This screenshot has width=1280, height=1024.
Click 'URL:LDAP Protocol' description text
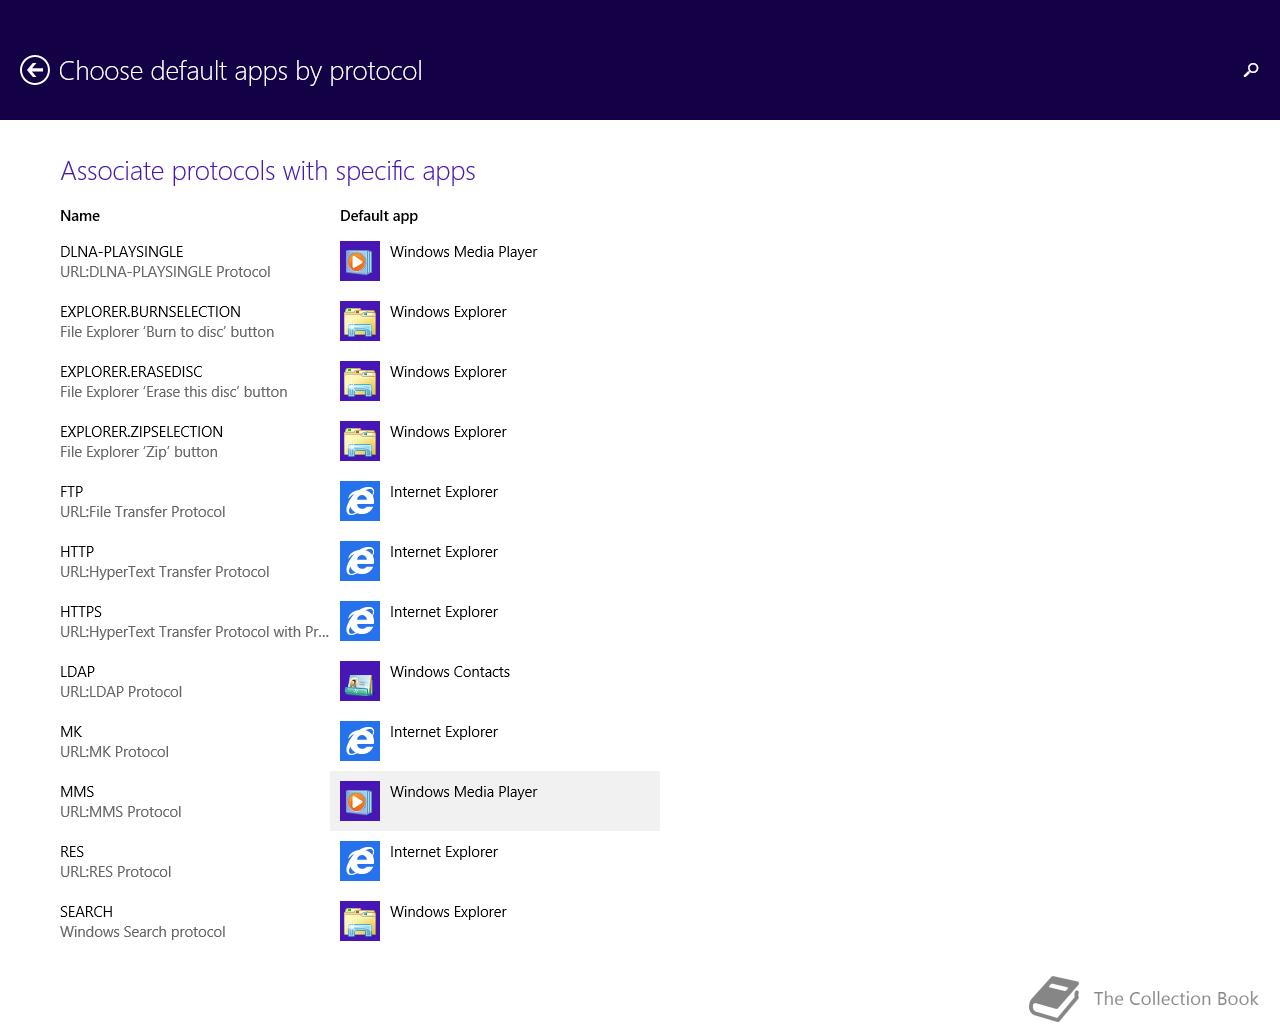tap(121, 692)
